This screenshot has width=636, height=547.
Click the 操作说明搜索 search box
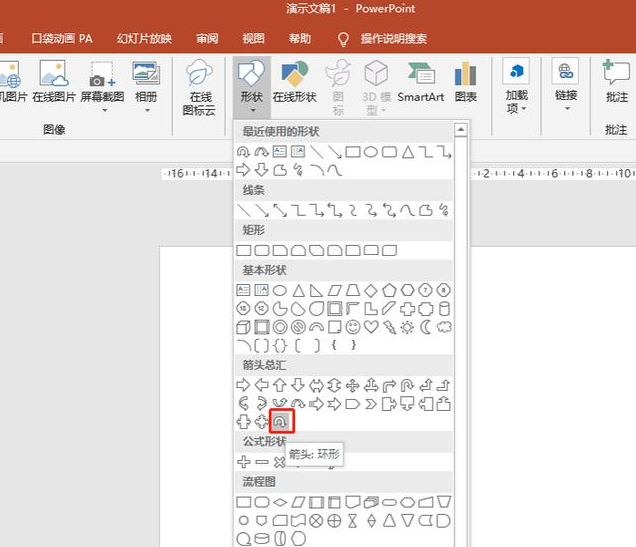click(394, 39)
